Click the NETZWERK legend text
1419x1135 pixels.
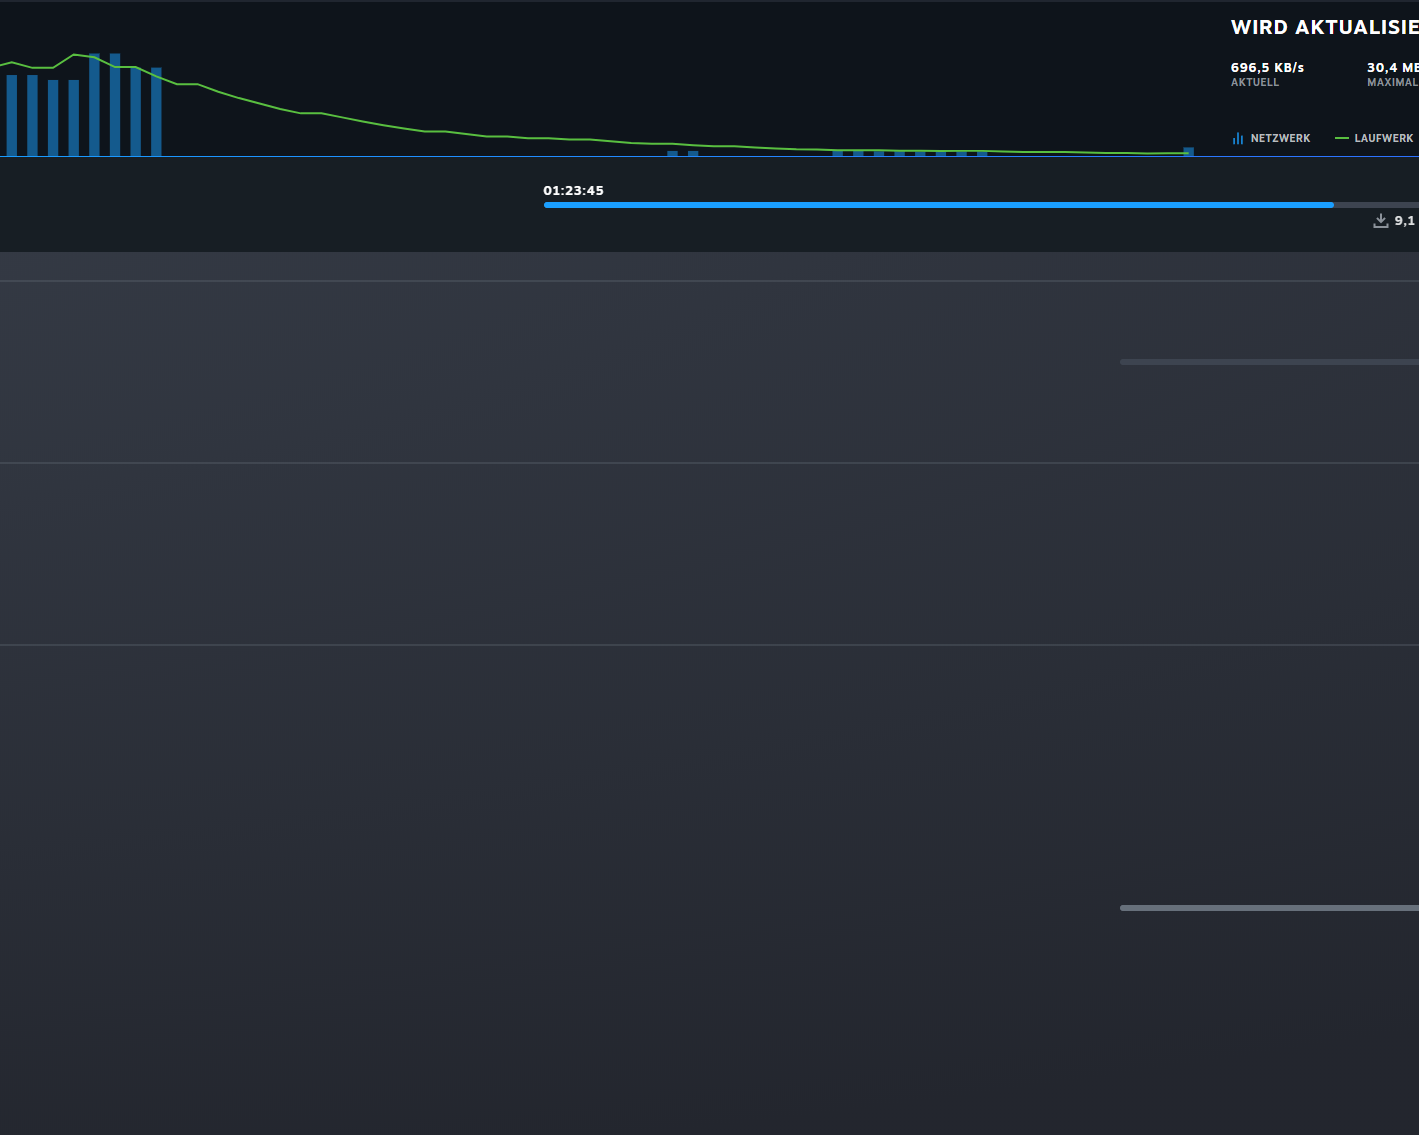pos(1280,138)
